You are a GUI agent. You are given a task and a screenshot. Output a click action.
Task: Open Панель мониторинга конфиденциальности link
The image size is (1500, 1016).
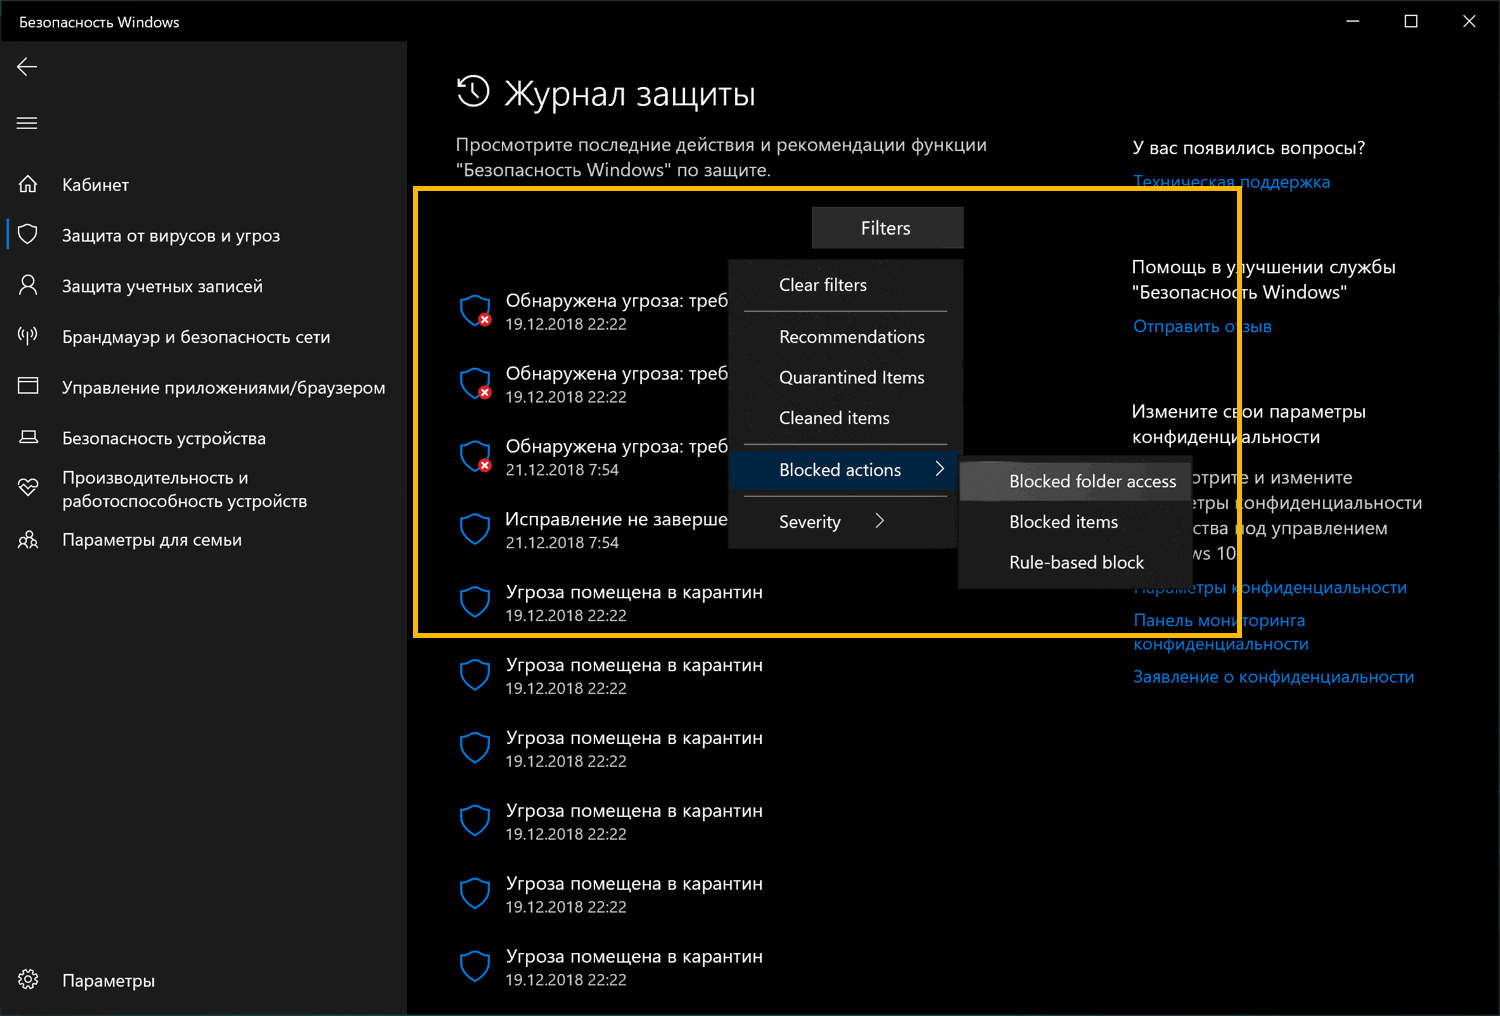pos(1220,632)
